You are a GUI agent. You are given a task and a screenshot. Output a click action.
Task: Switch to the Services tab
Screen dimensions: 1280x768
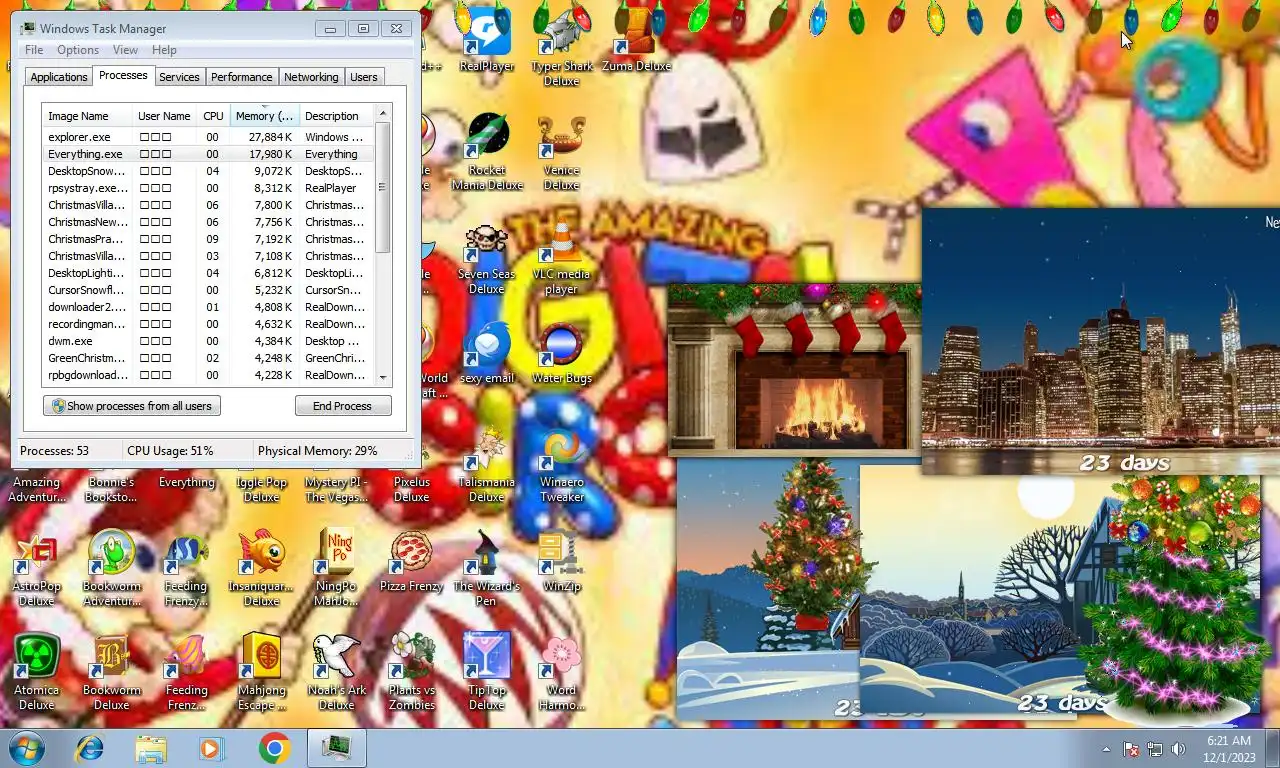pos(179,77)
